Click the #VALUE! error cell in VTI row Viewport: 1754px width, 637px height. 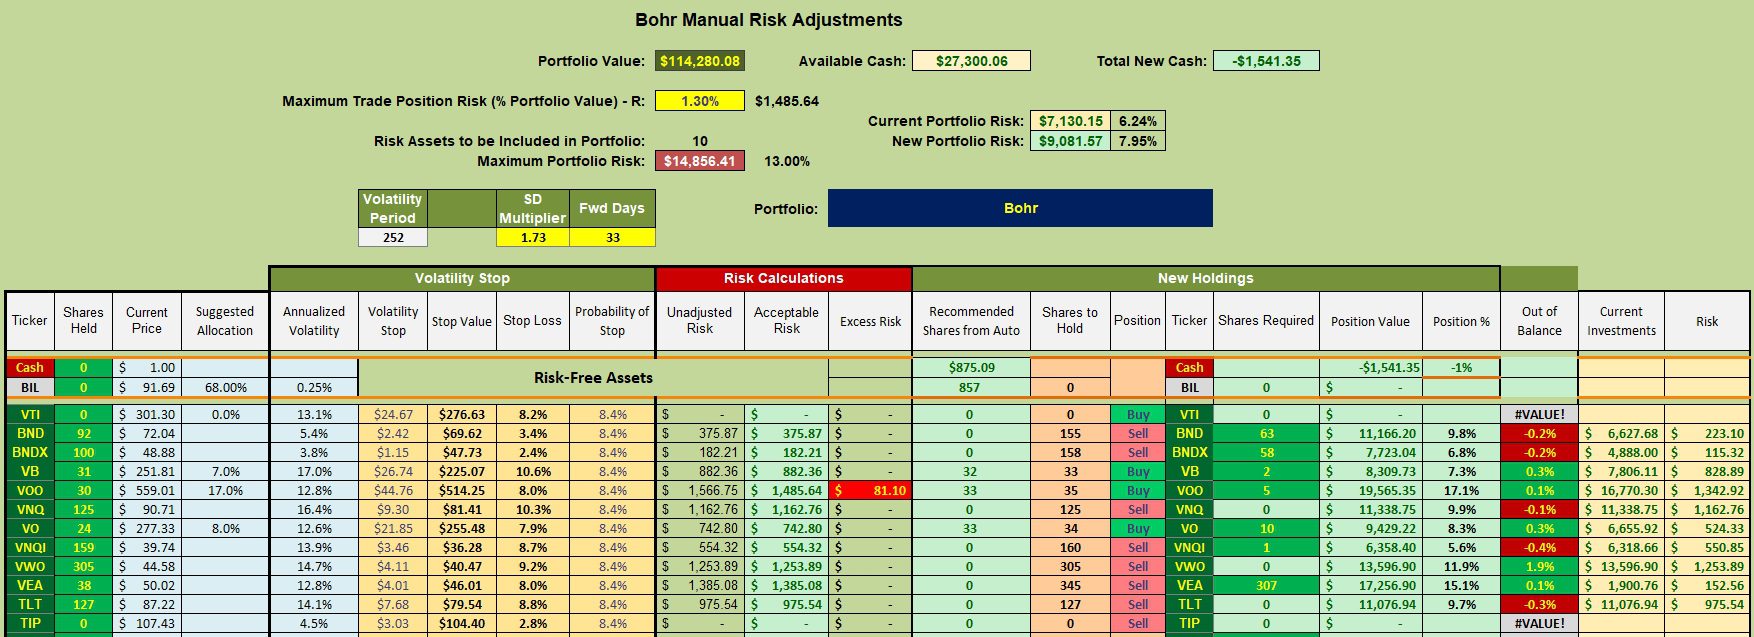[1539, 415]
